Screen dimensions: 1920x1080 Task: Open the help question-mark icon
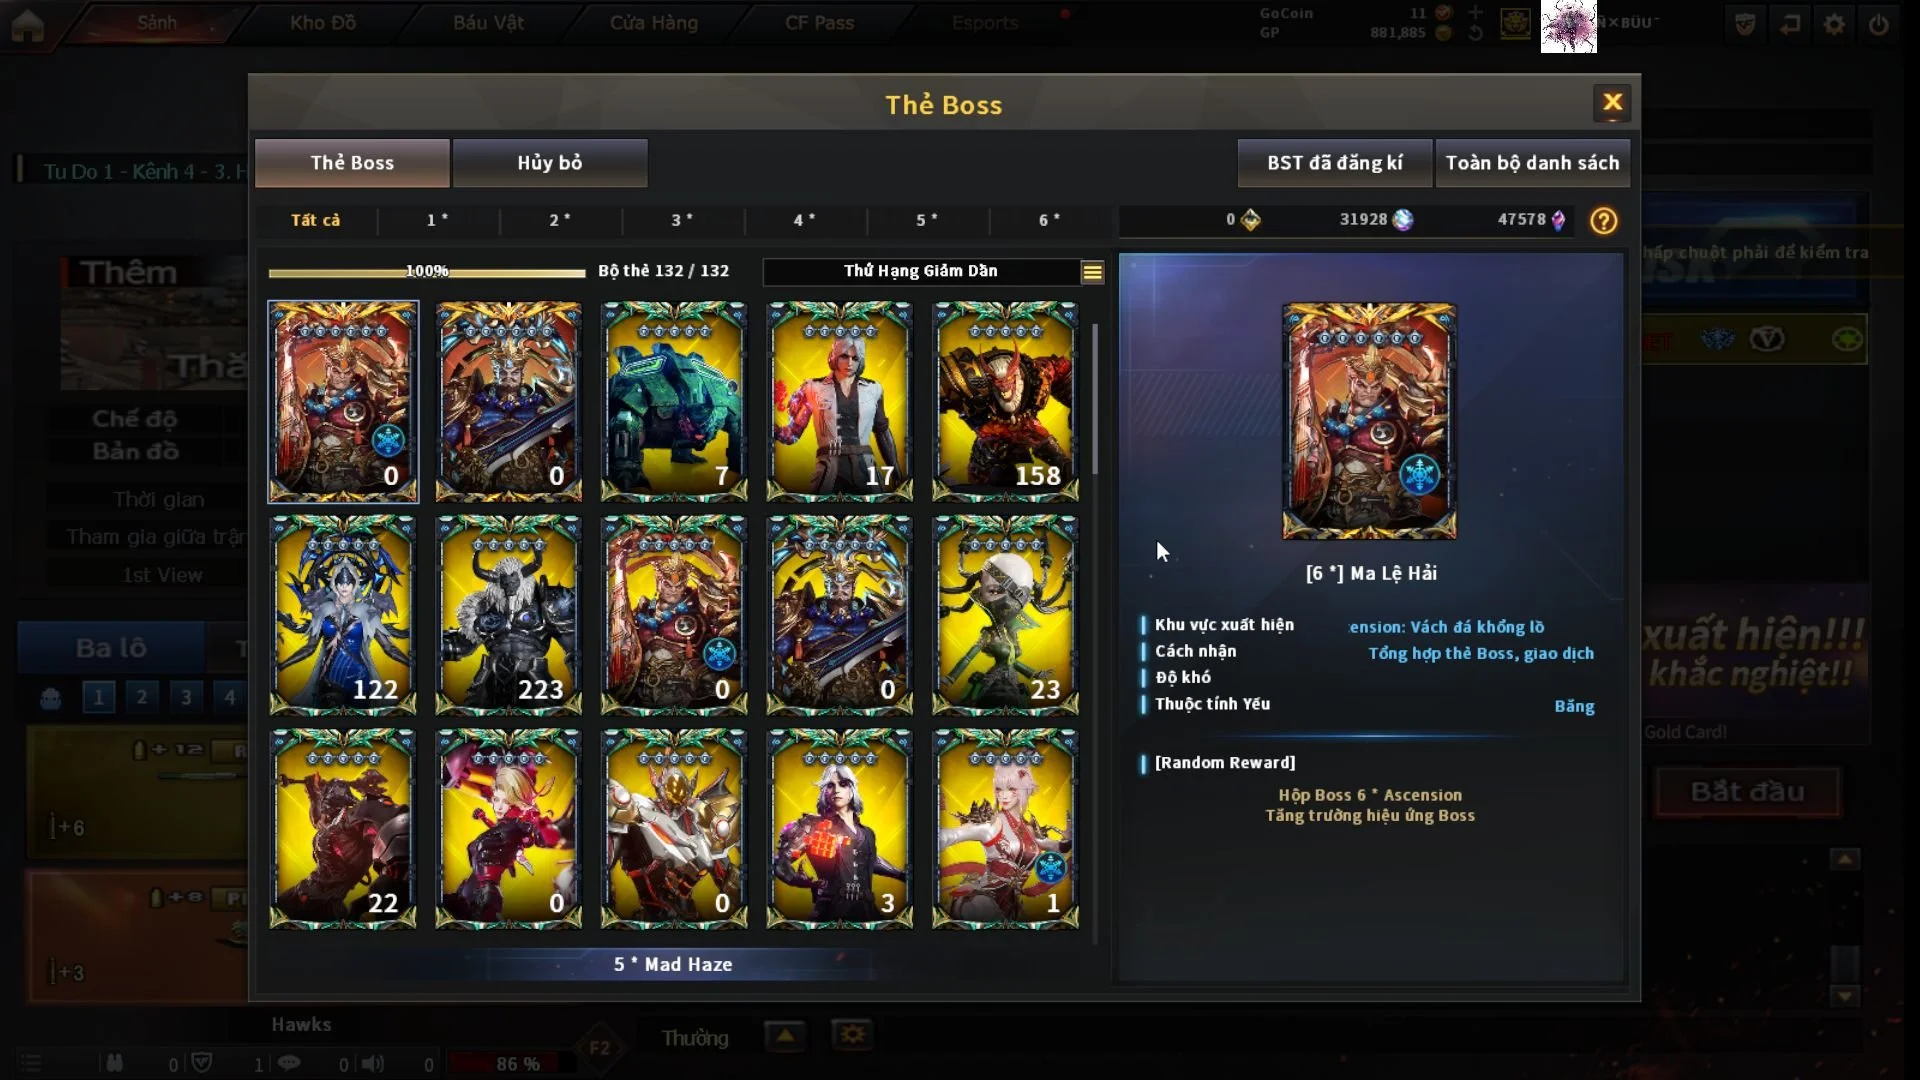(1603, 220)
